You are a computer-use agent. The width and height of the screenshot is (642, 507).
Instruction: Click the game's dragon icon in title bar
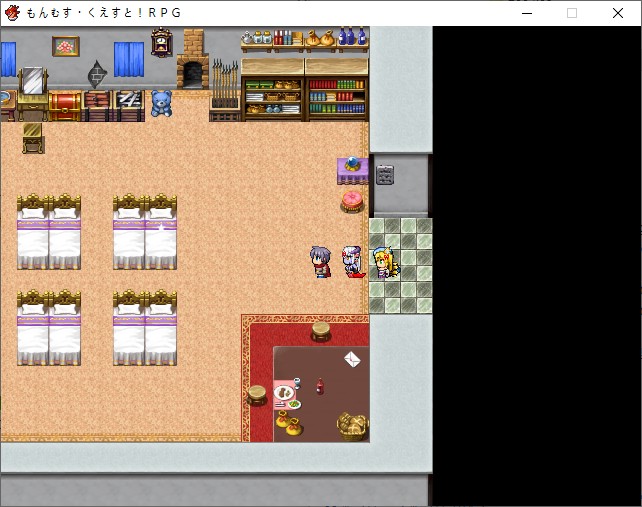tap(12, 13)
